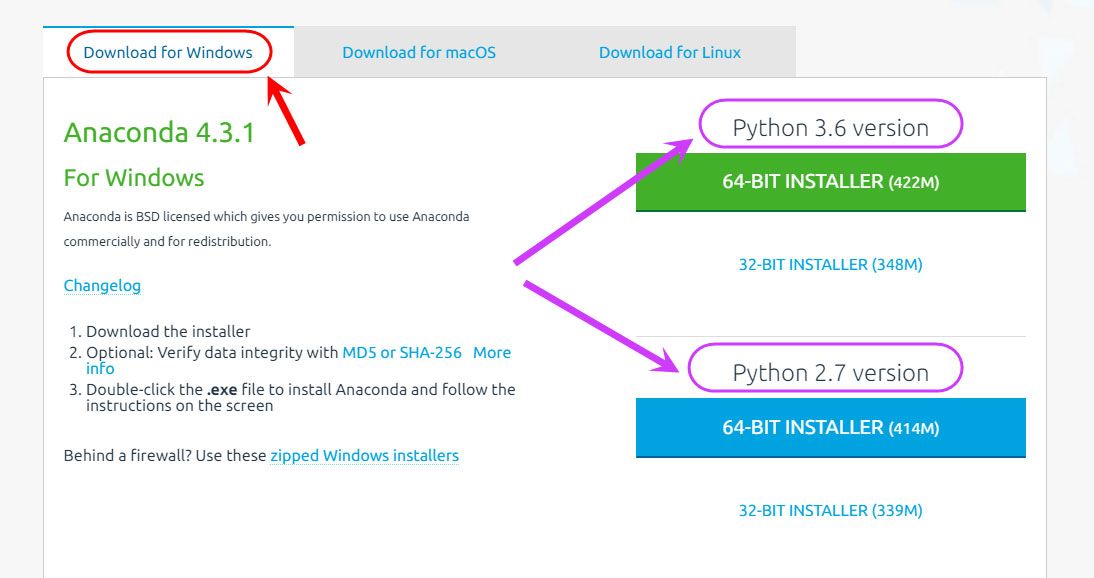Click the 'Download the installer' step

pyautogui.click(x=168, y=332)
